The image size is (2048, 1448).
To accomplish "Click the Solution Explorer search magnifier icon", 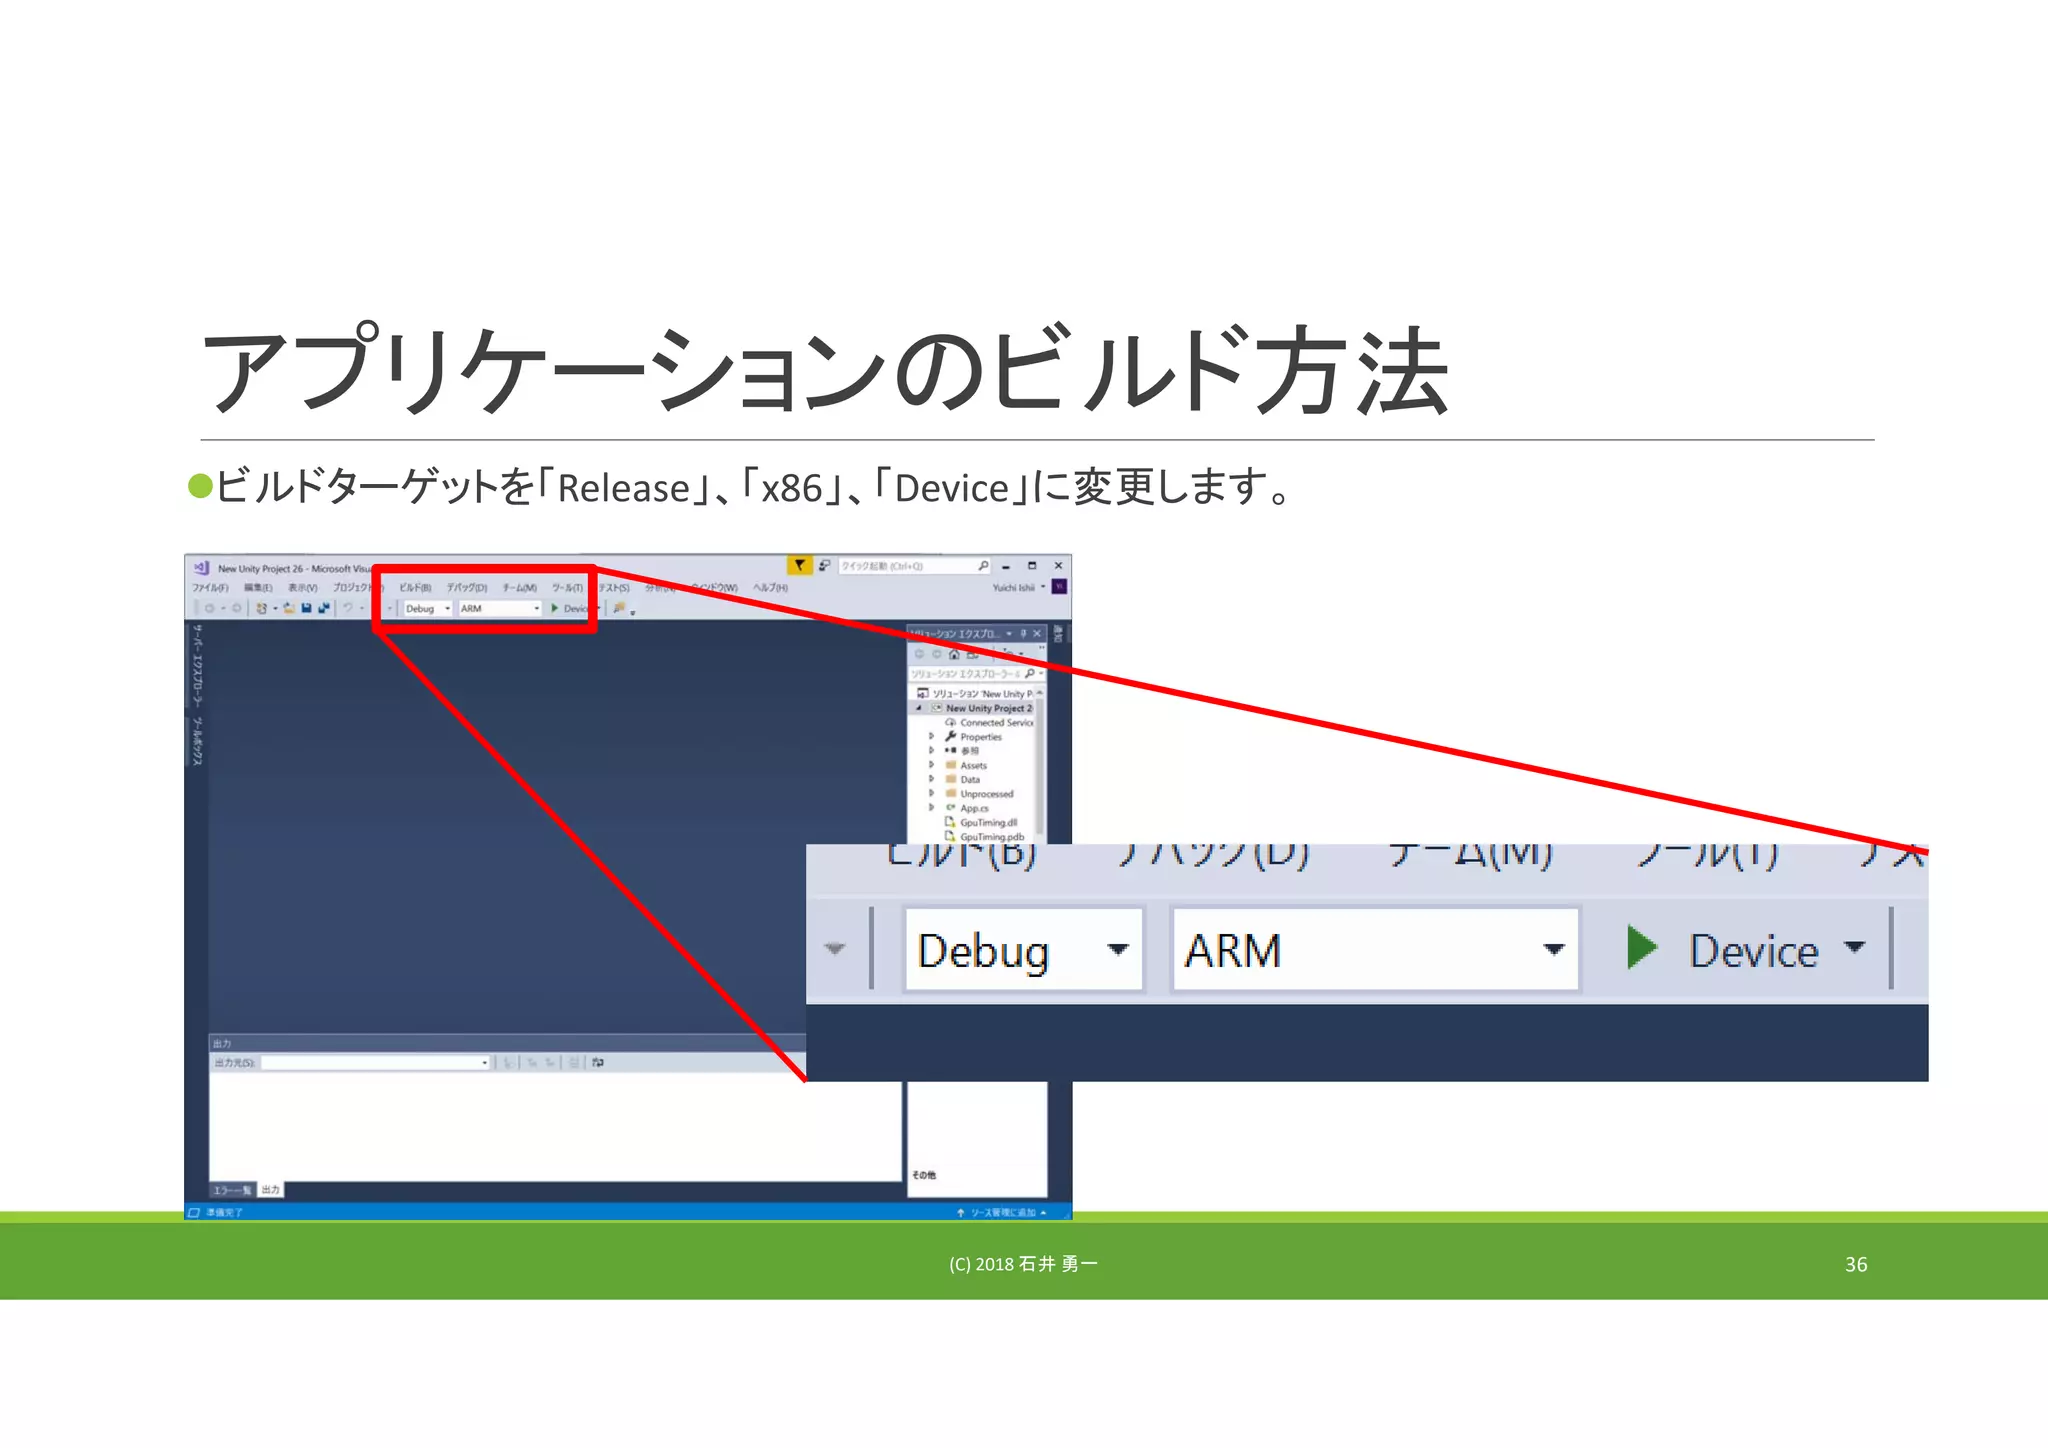I will click(1029, 674).
